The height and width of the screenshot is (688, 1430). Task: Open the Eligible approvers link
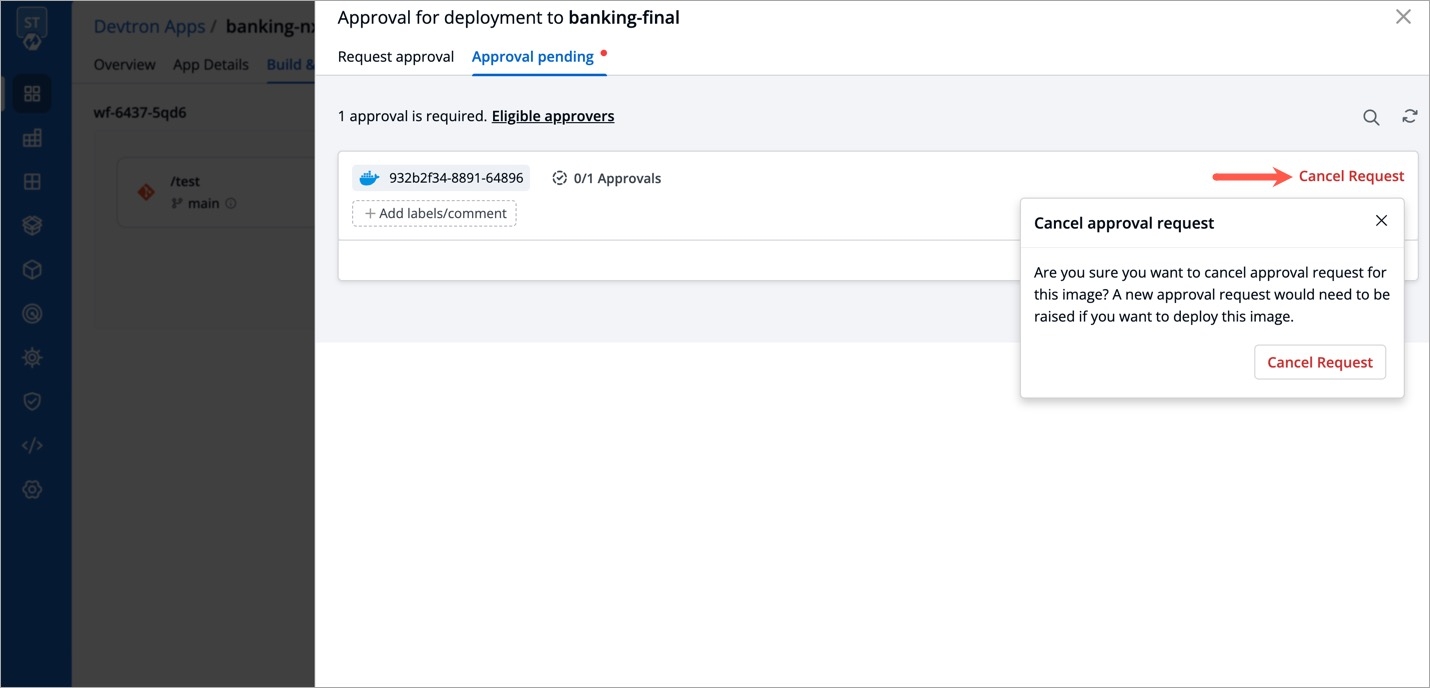pyautogui.click(x=553, y=116)
